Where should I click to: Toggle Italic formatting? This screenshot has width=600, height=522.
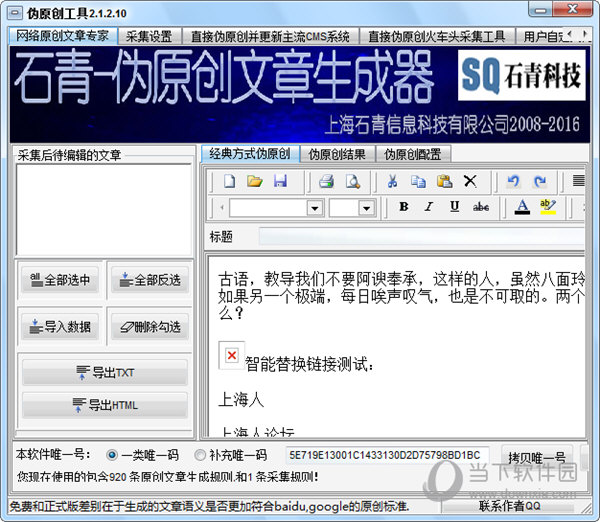click(x=429, y=207)
